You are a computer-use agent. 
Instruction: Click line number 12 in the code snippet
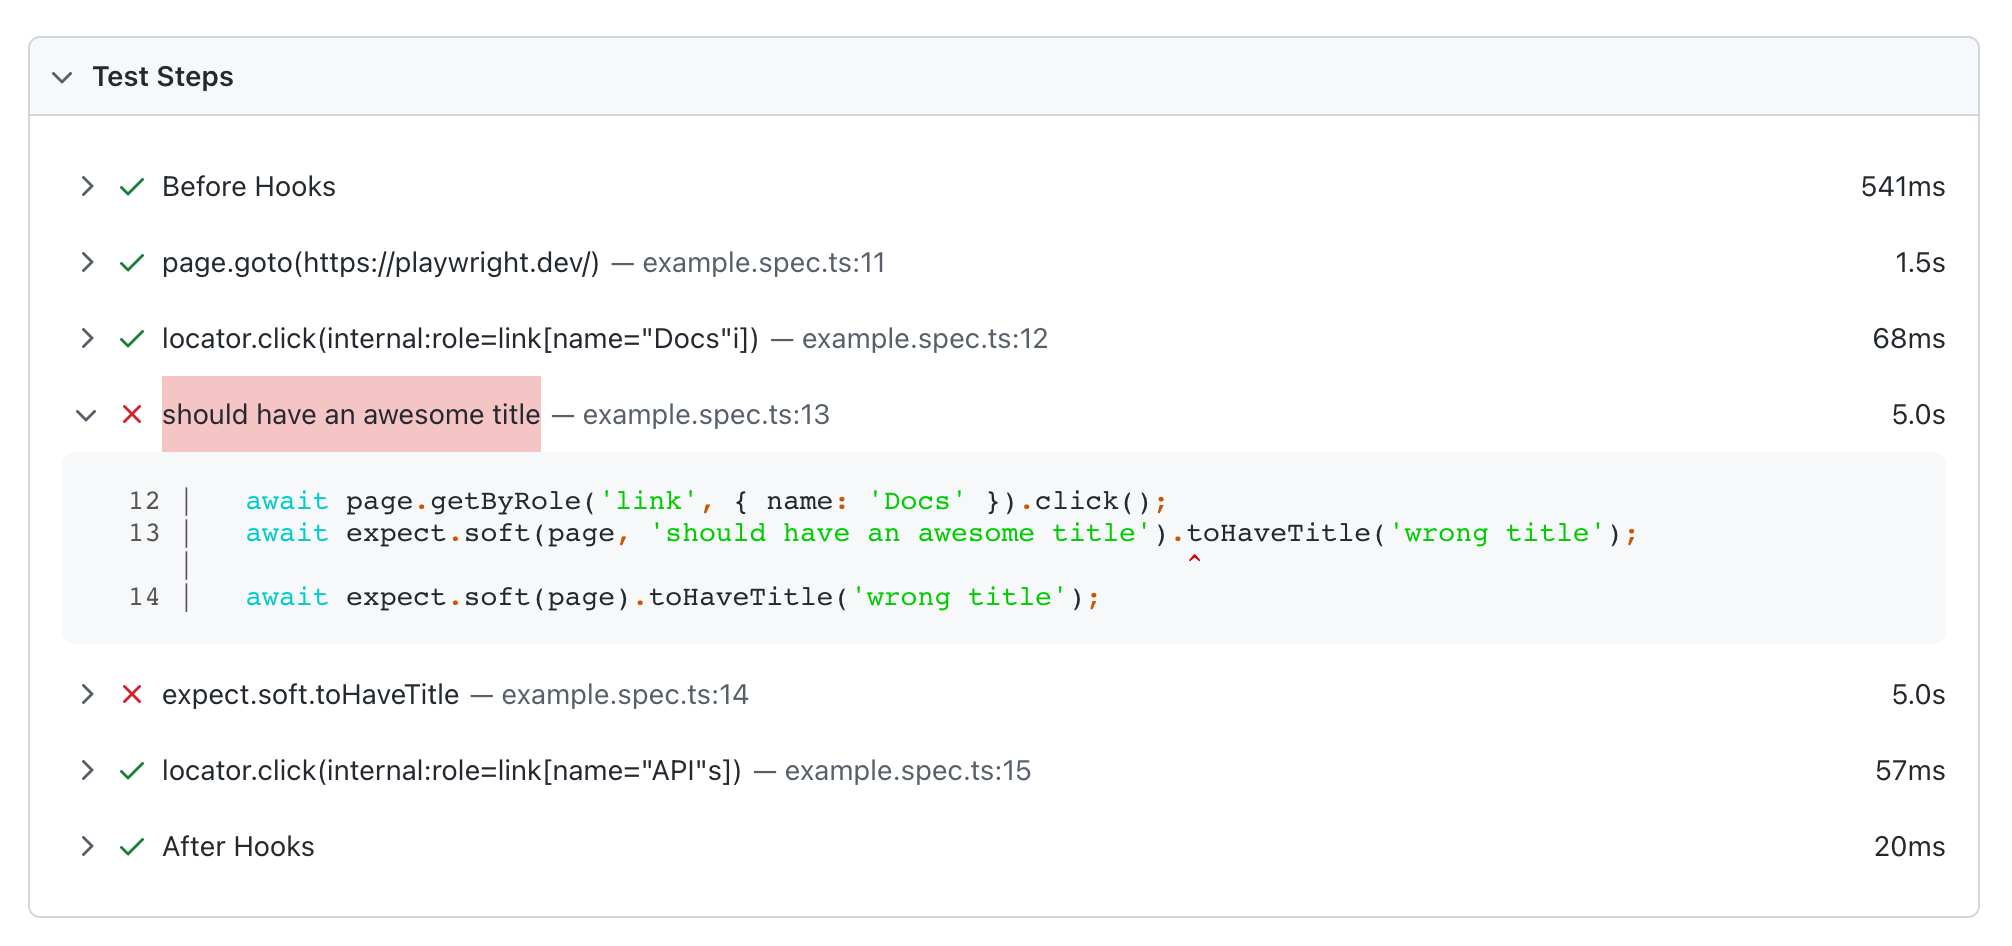(x=144, y=501)
